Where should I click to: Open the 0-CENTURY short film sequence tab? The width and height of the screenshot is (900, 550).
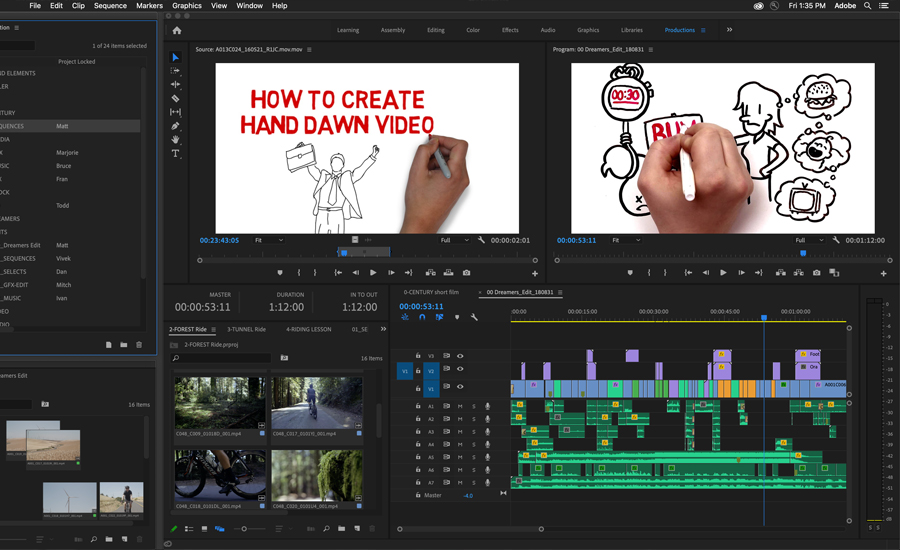click(431, 292)
